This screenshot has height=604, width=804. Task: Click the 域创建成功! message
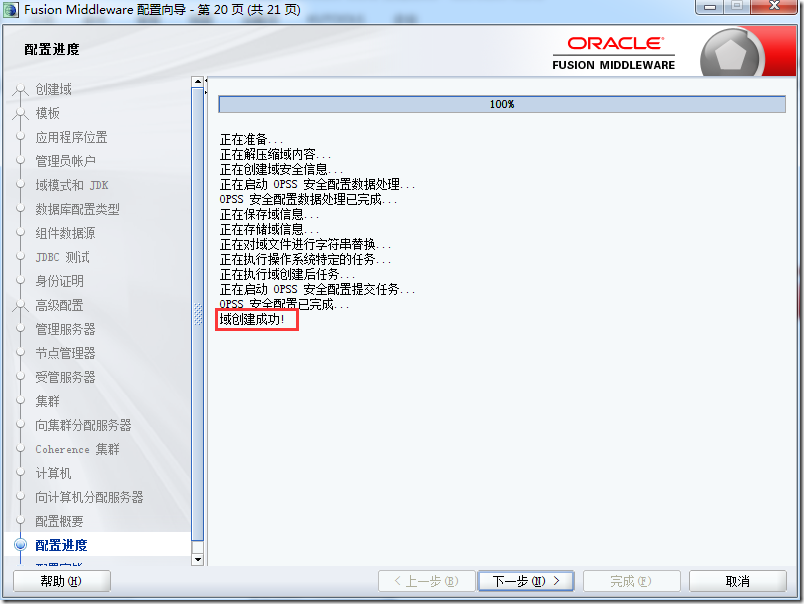(x=252, y=319)
